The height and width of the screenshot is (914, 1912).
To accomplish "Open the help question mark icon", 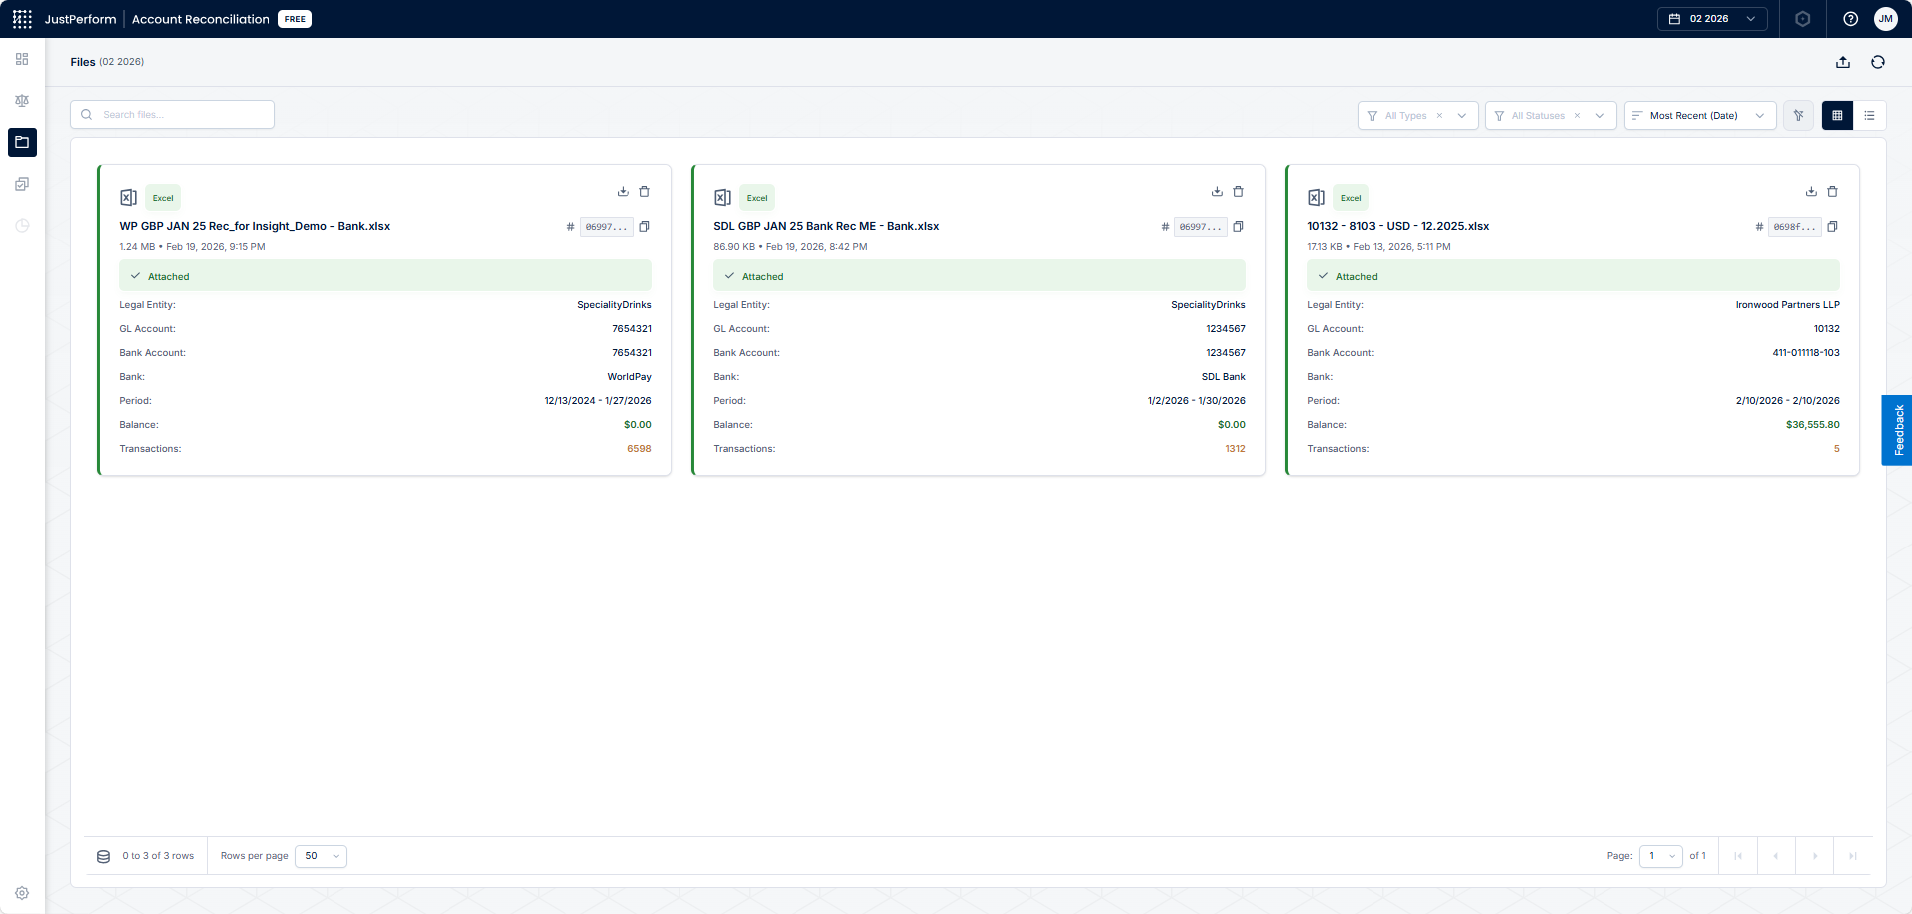I will 1850,19.
